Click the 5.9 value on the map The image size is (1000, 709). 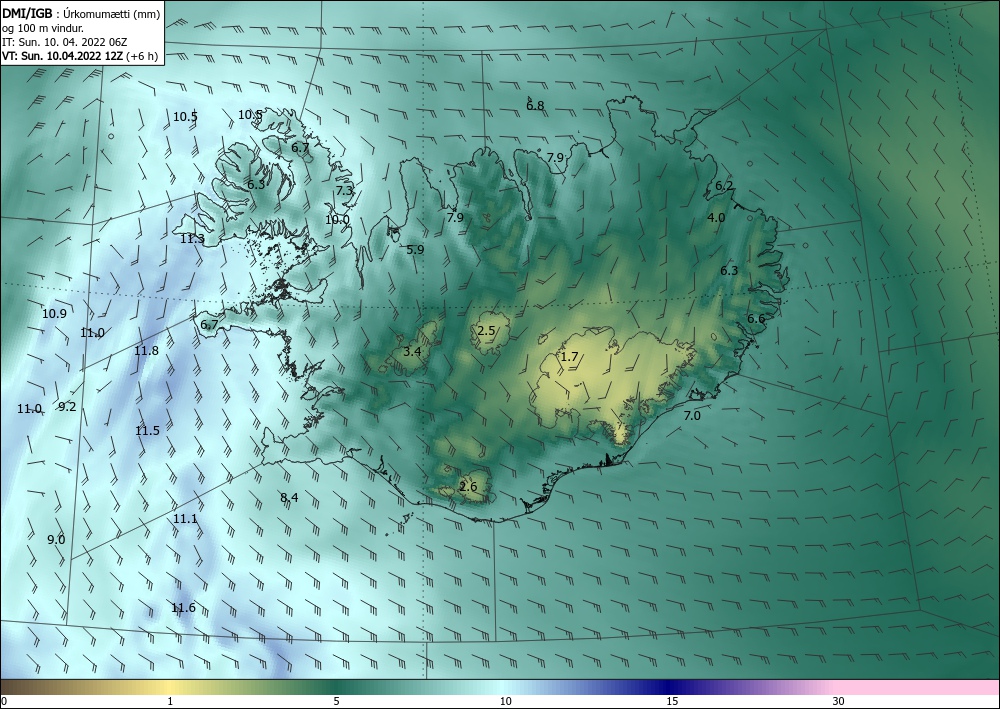tap(415, 250)
